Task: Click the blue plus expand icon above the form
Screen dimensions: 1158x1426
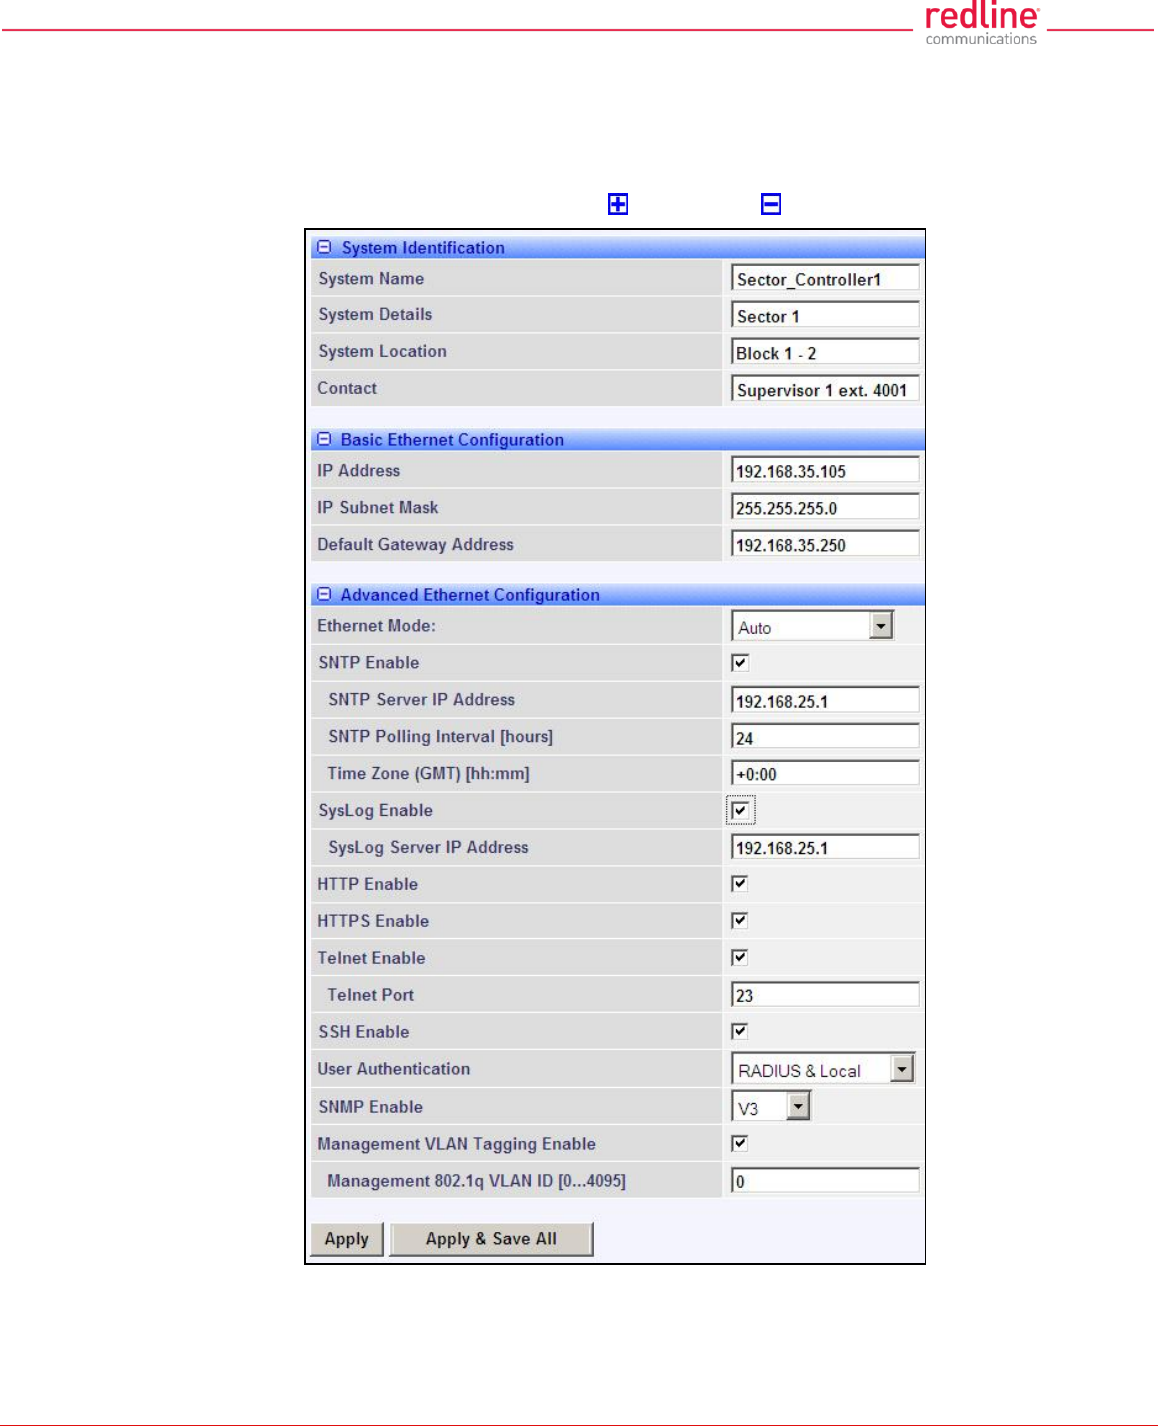Action: [618, 204]
